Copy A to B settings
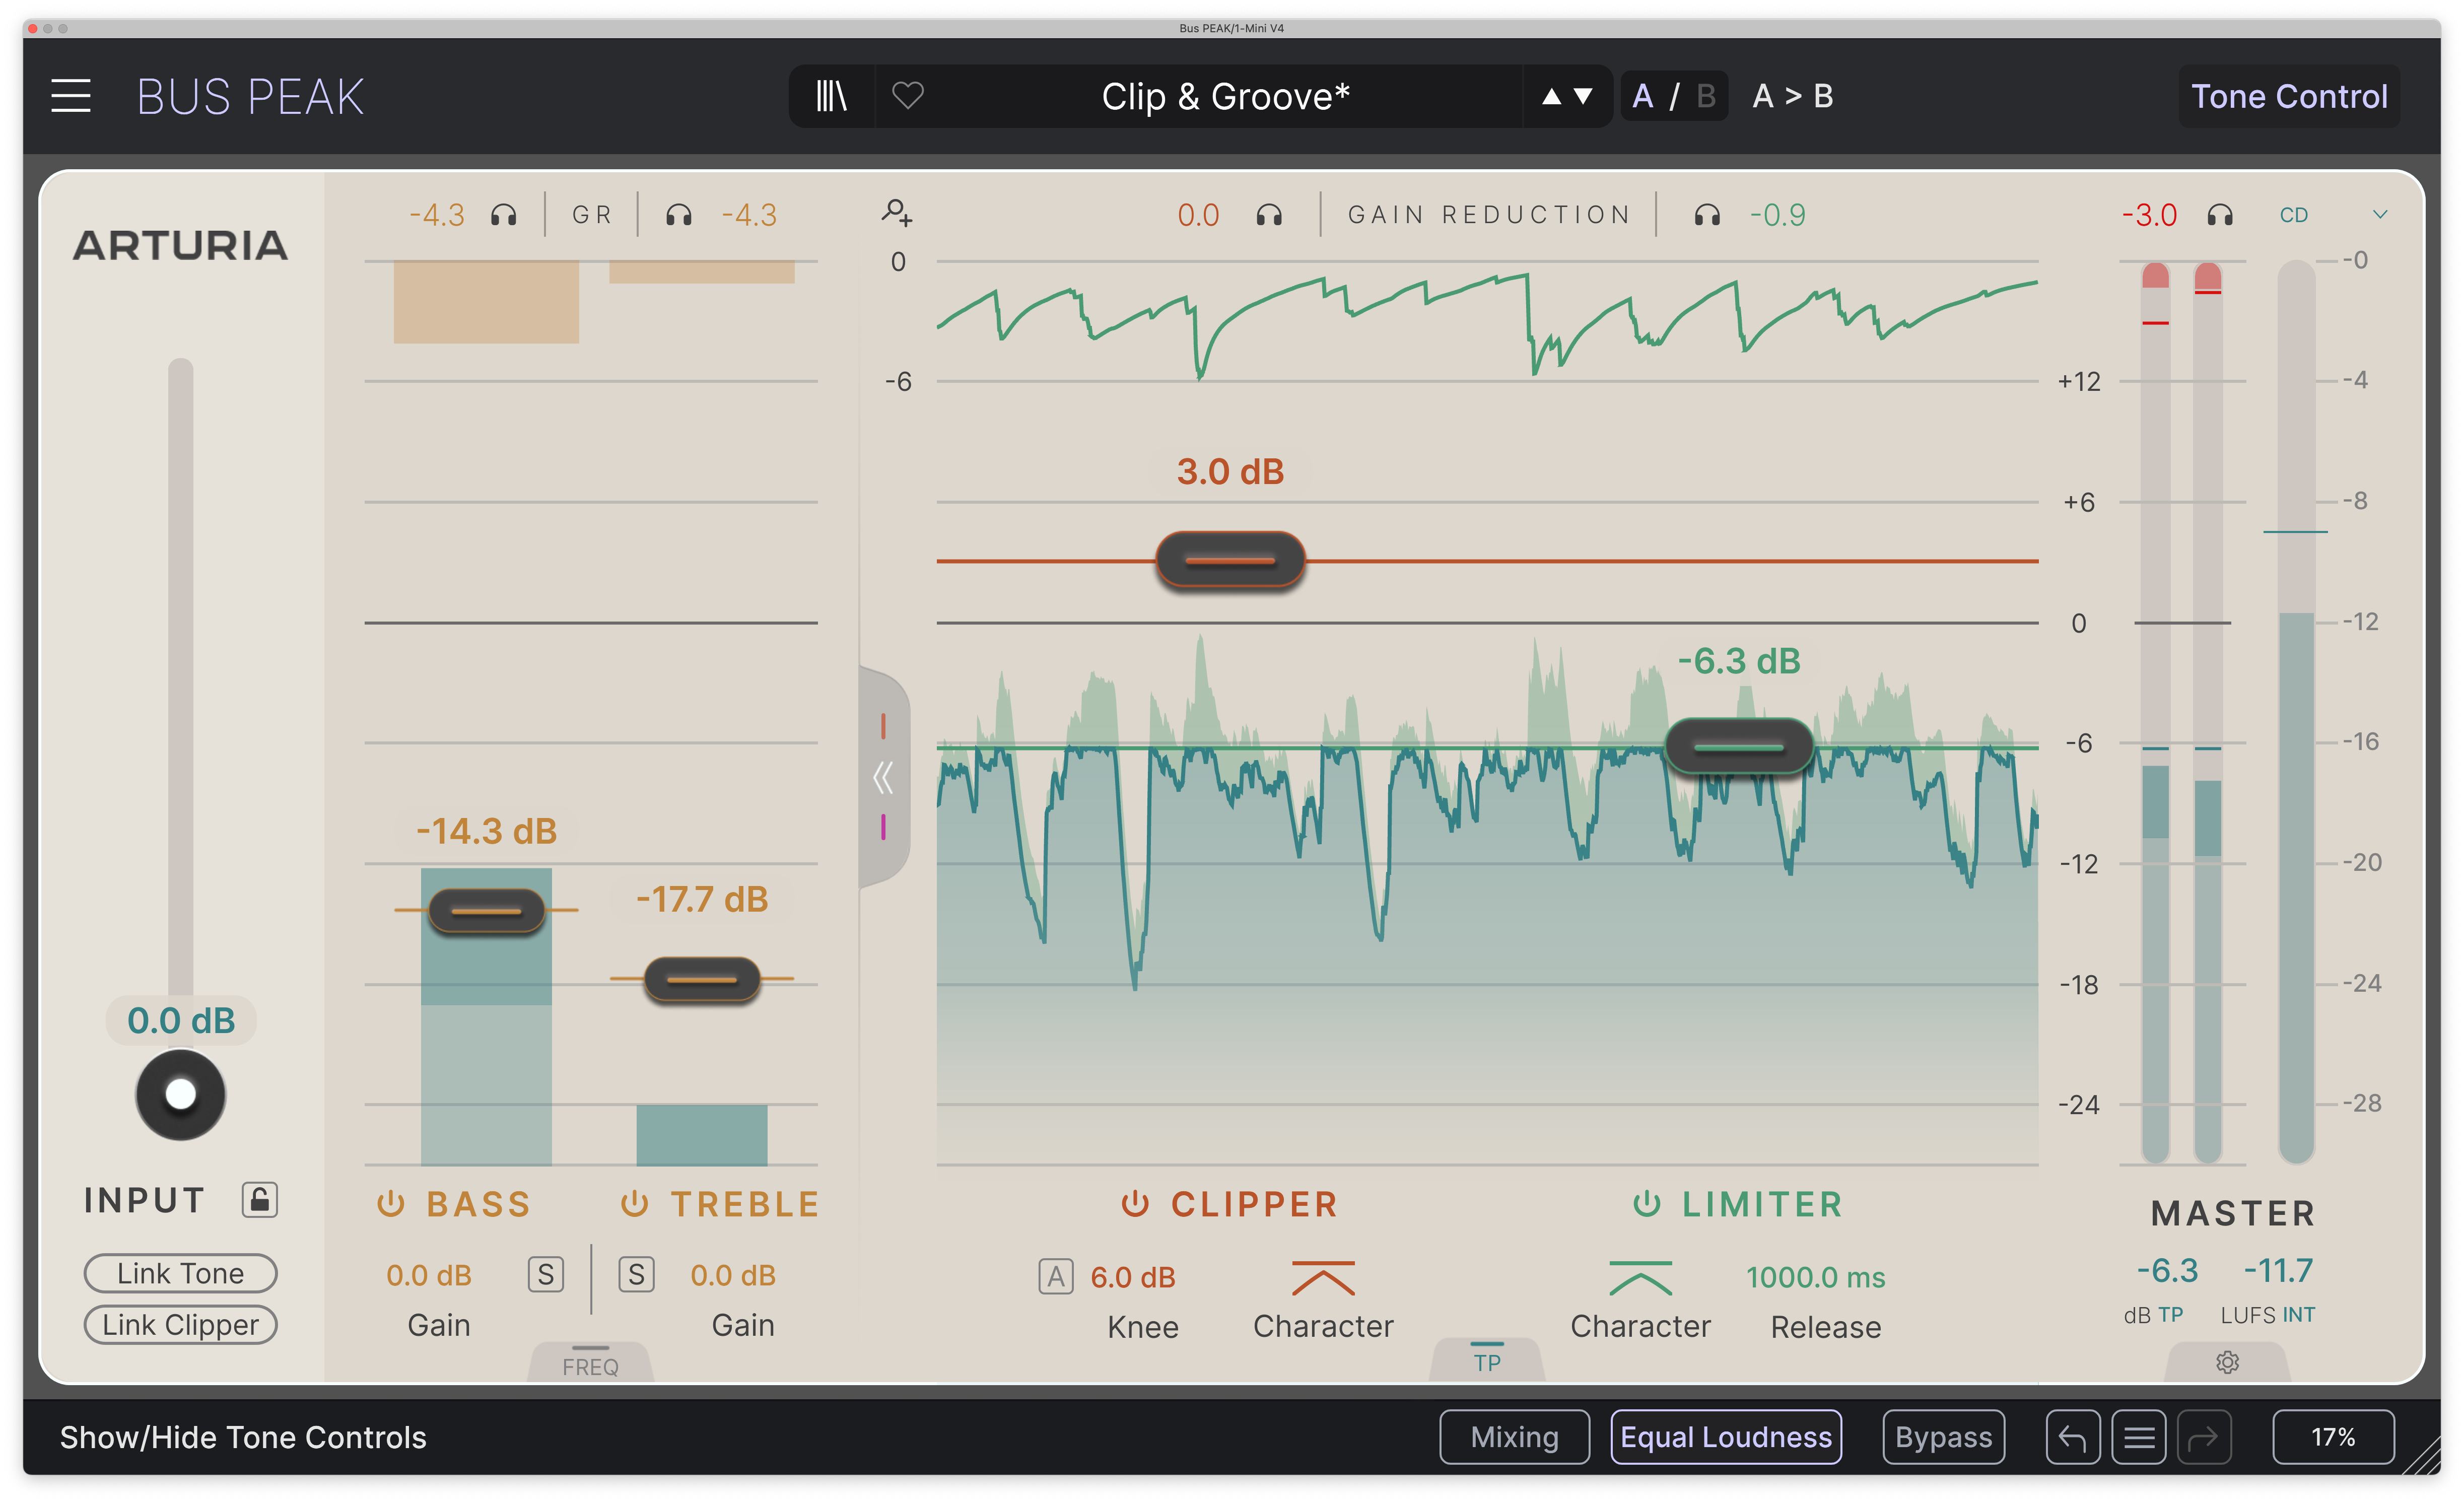The image size is (2464, 1502). 1793,96
